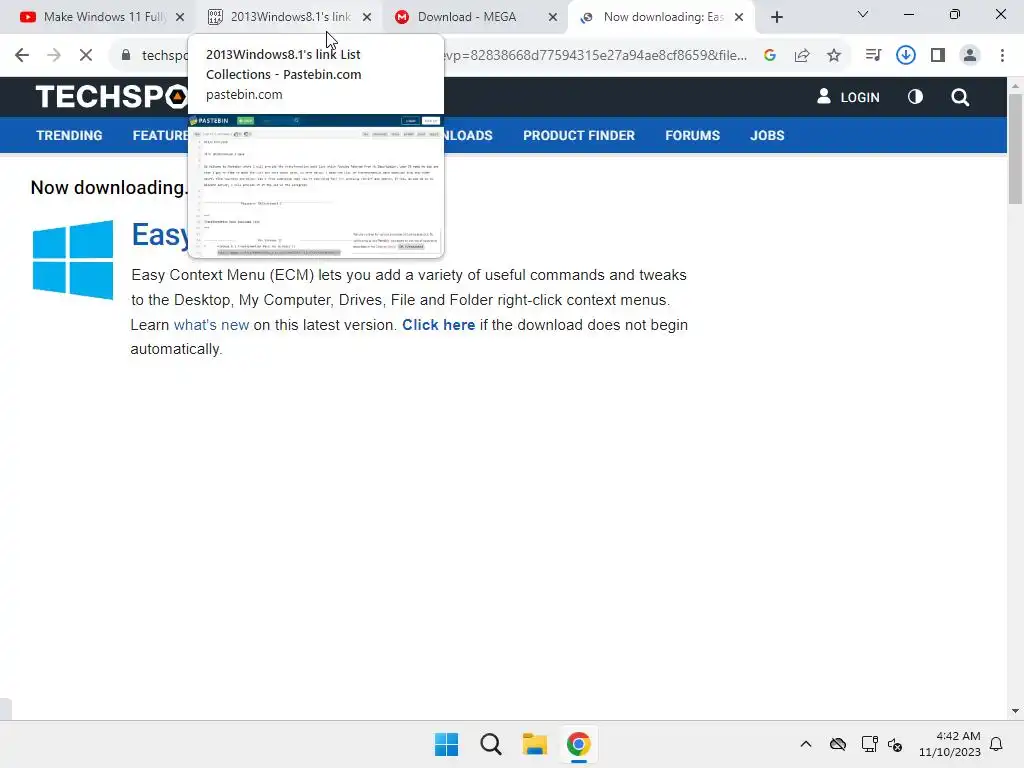Open the what's new link

211,325
